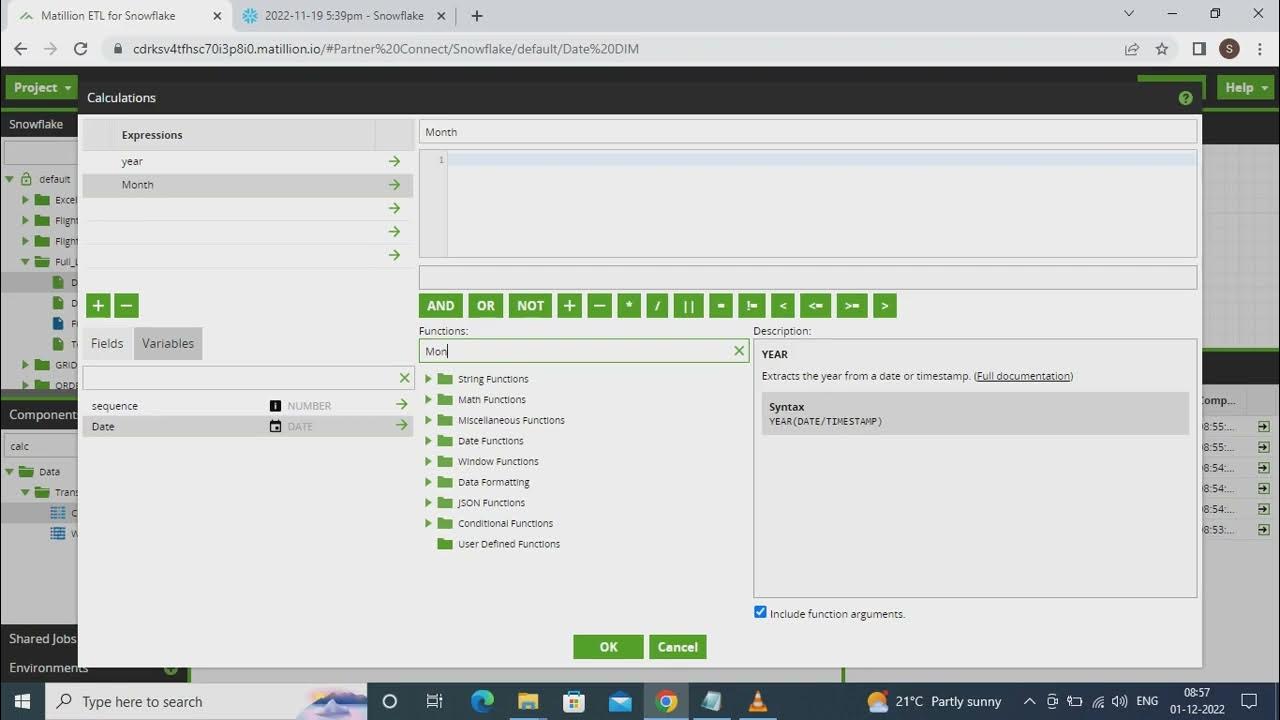Select the Month expression row

pyautogui.click(x=248, y=185)
